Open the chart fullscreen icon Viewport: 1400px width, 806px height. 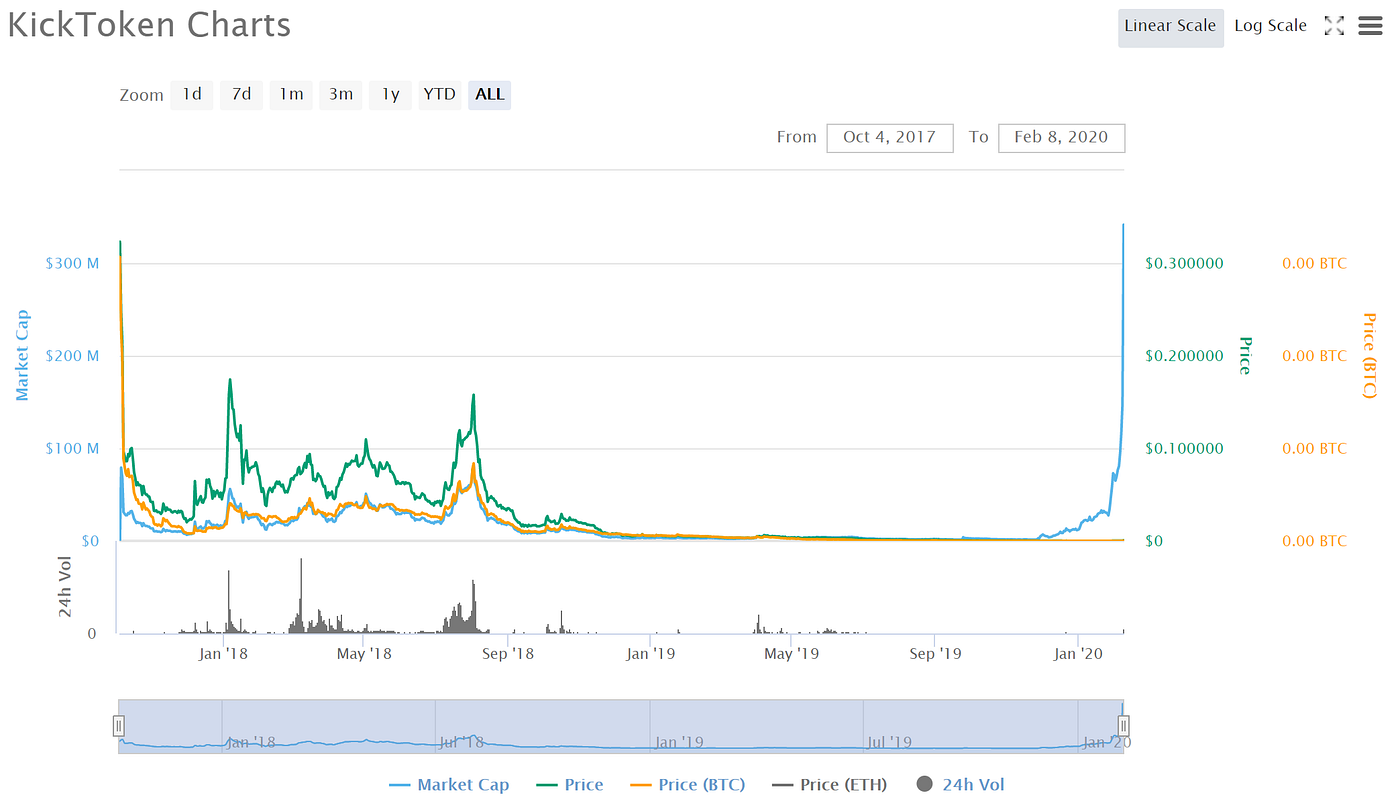tap(1334, 26)
